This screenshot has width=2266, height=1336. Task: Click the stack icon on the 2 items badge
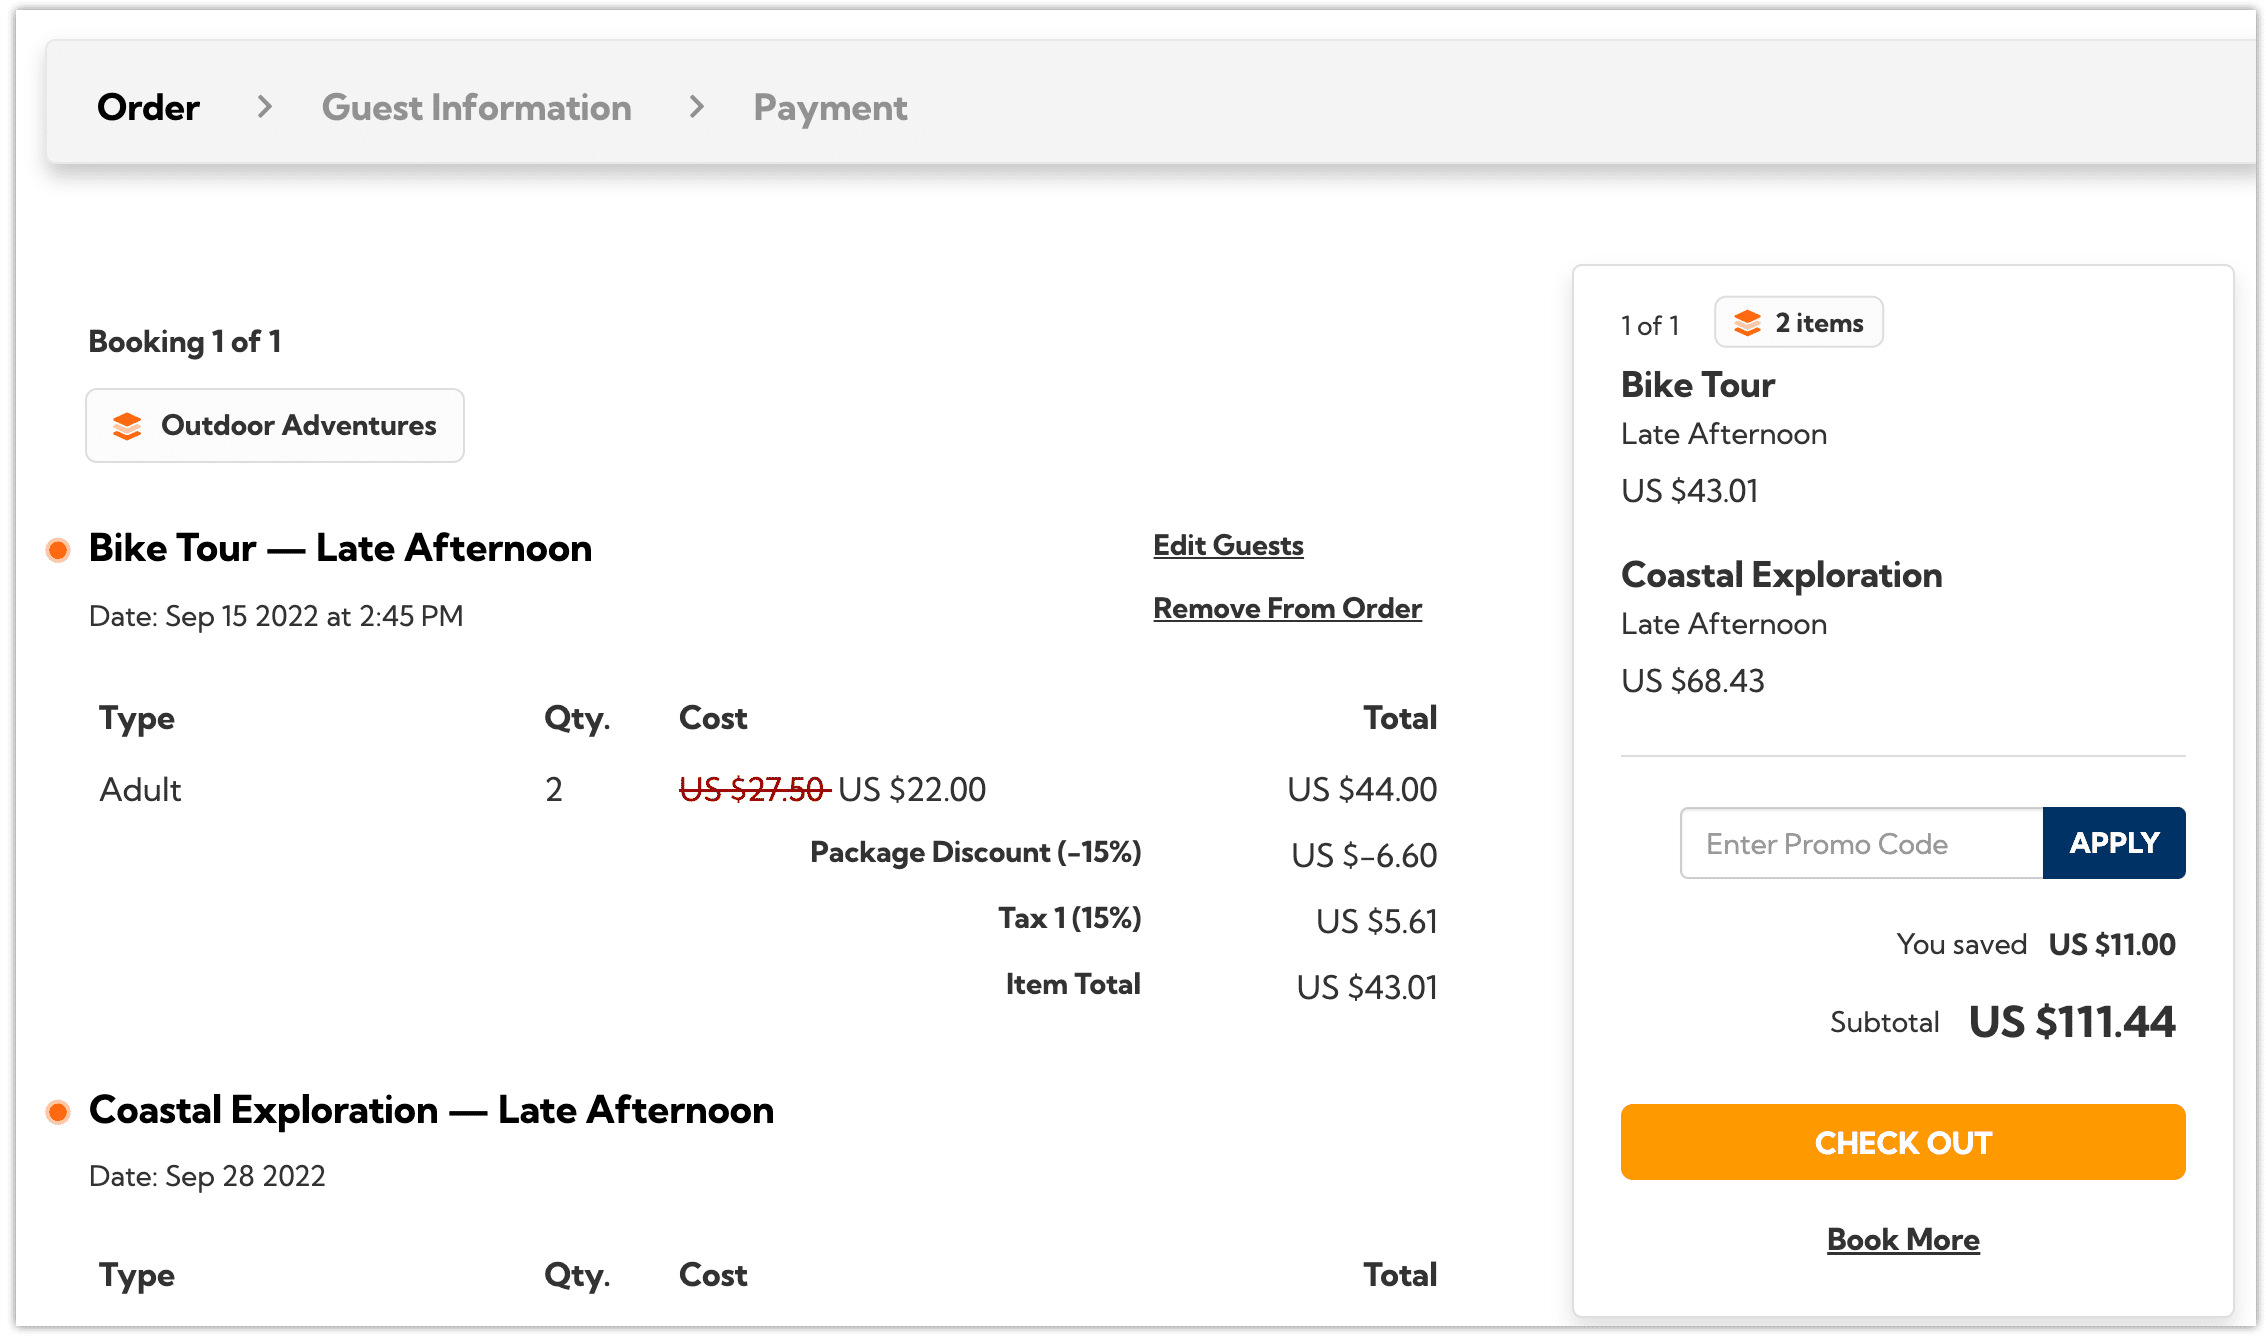pyautogui.click(x=1749, y=322)
